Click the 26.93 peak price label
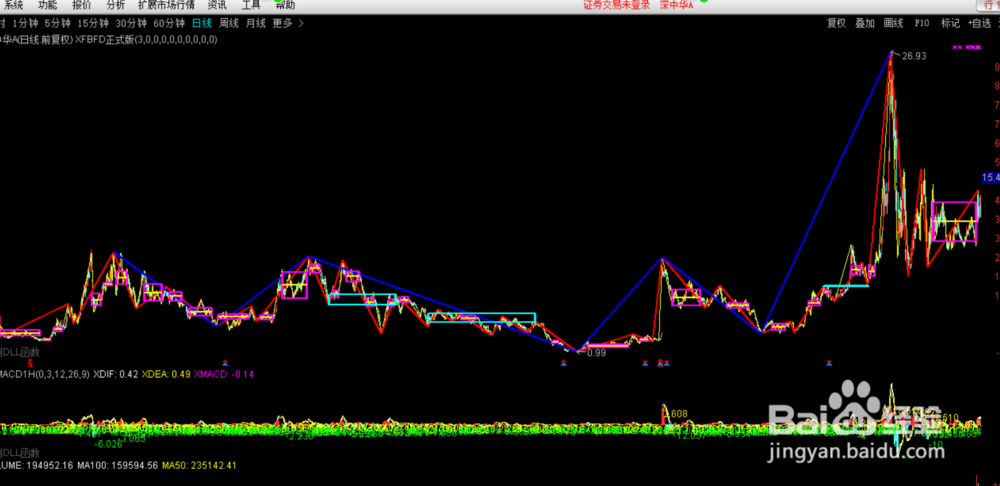 (914, 56)
